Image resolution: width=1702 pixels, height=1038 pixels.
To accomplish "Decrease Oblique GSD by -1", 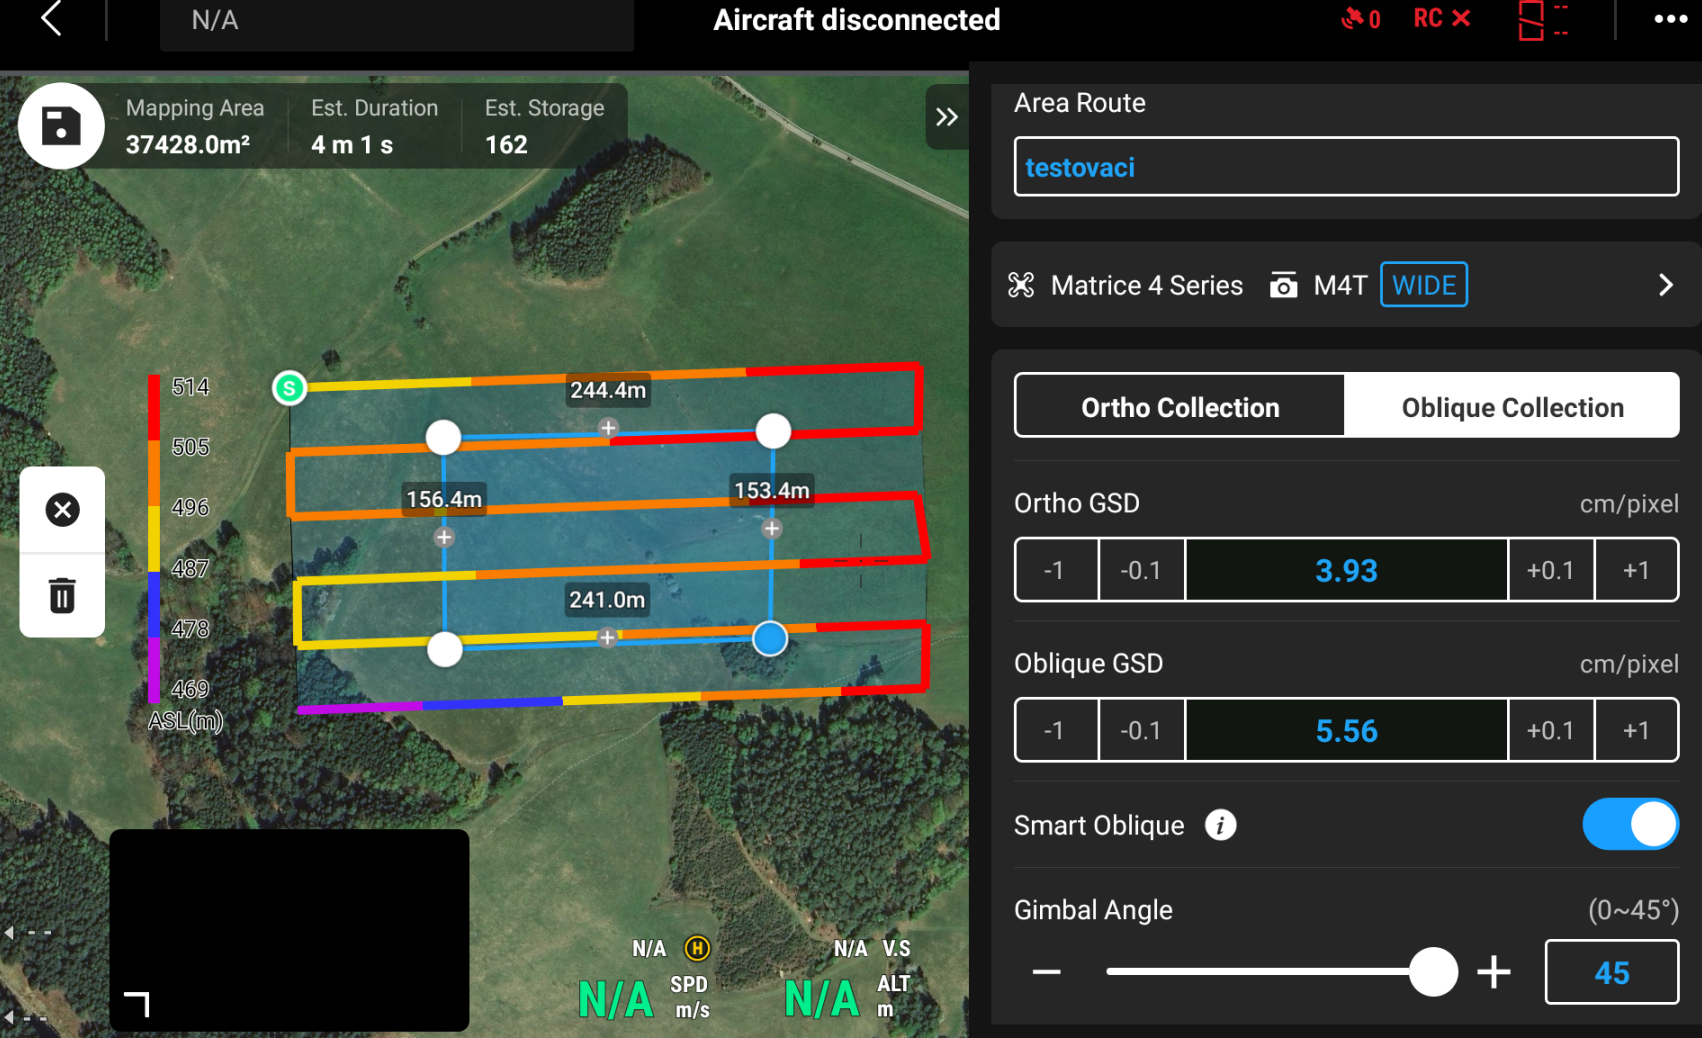I will coord(1054,731).
